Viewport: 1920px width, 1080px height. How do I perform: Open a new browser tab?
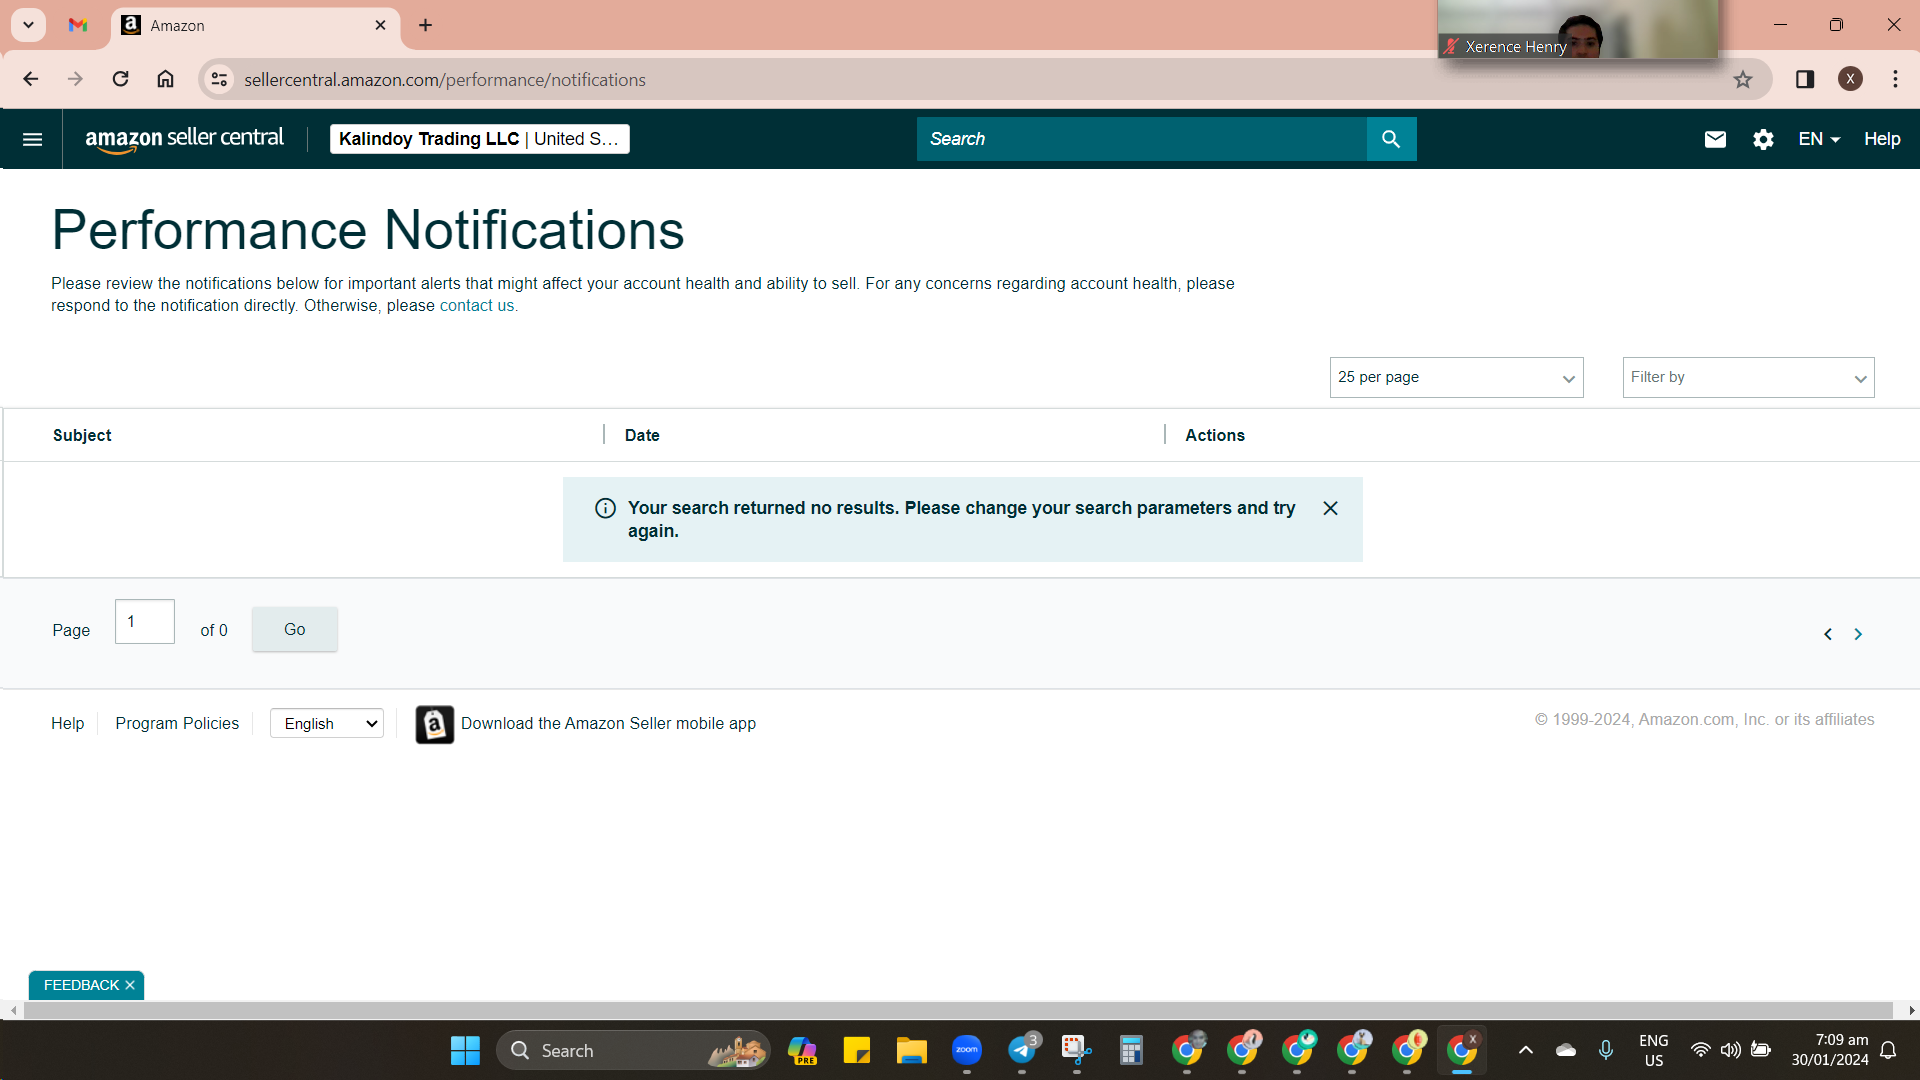tap(425, 25)
